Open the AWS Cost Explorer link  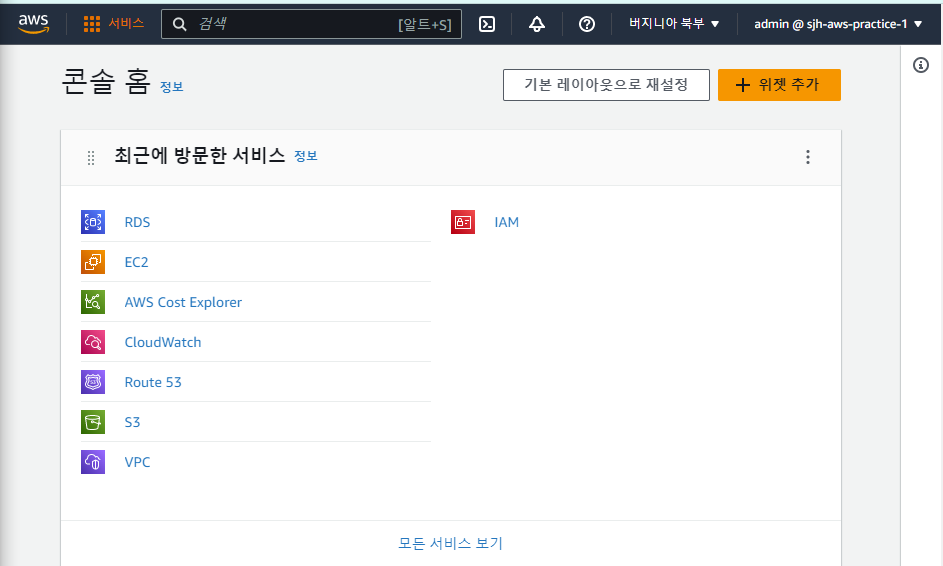point(183,302)
